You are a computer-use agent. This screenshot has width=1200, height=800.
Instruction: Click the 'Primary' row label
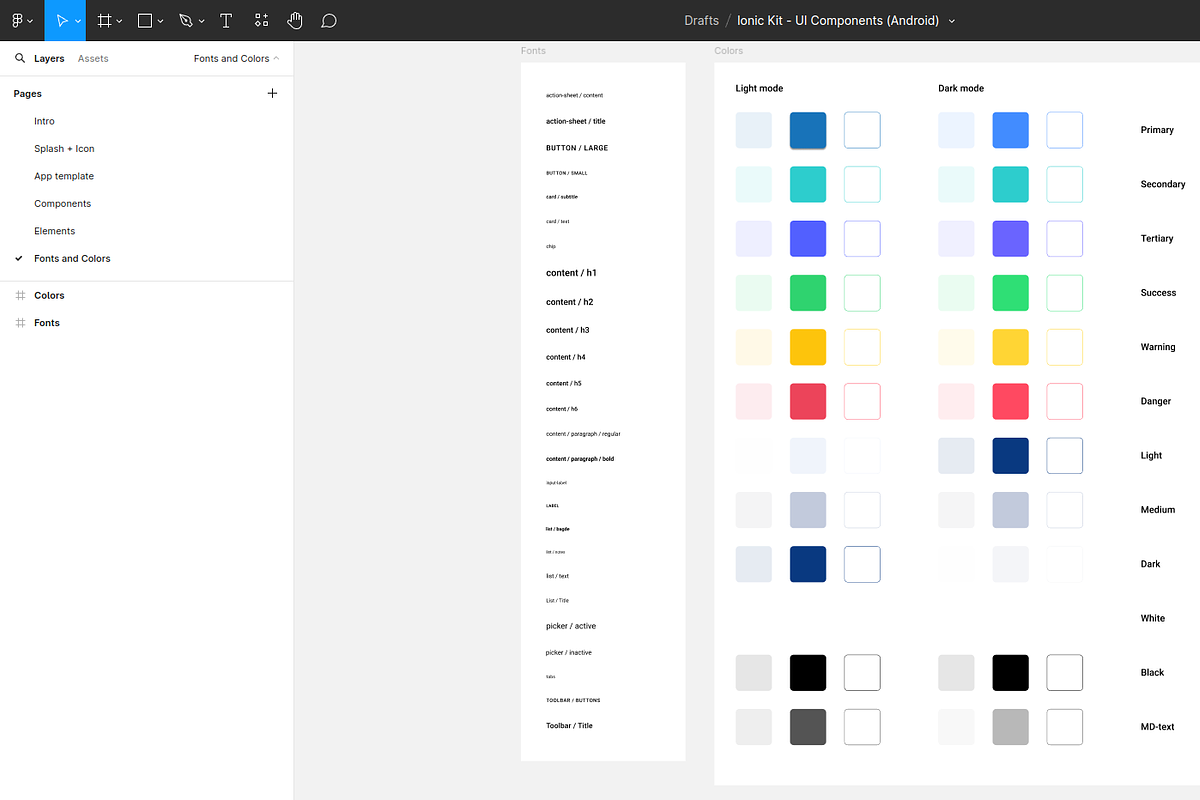pyautogui.click(x=1157, y=130)
